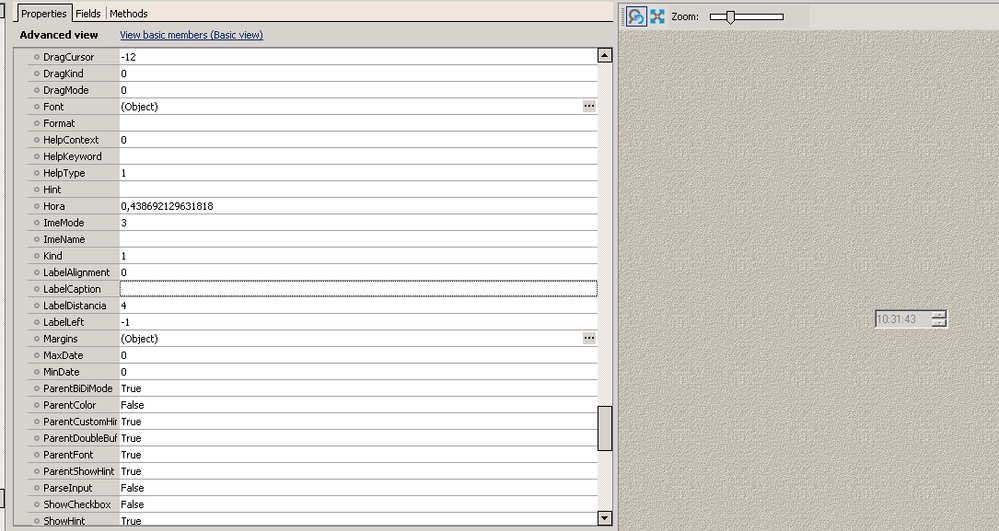Select the MinDate property name

point(62,372)
